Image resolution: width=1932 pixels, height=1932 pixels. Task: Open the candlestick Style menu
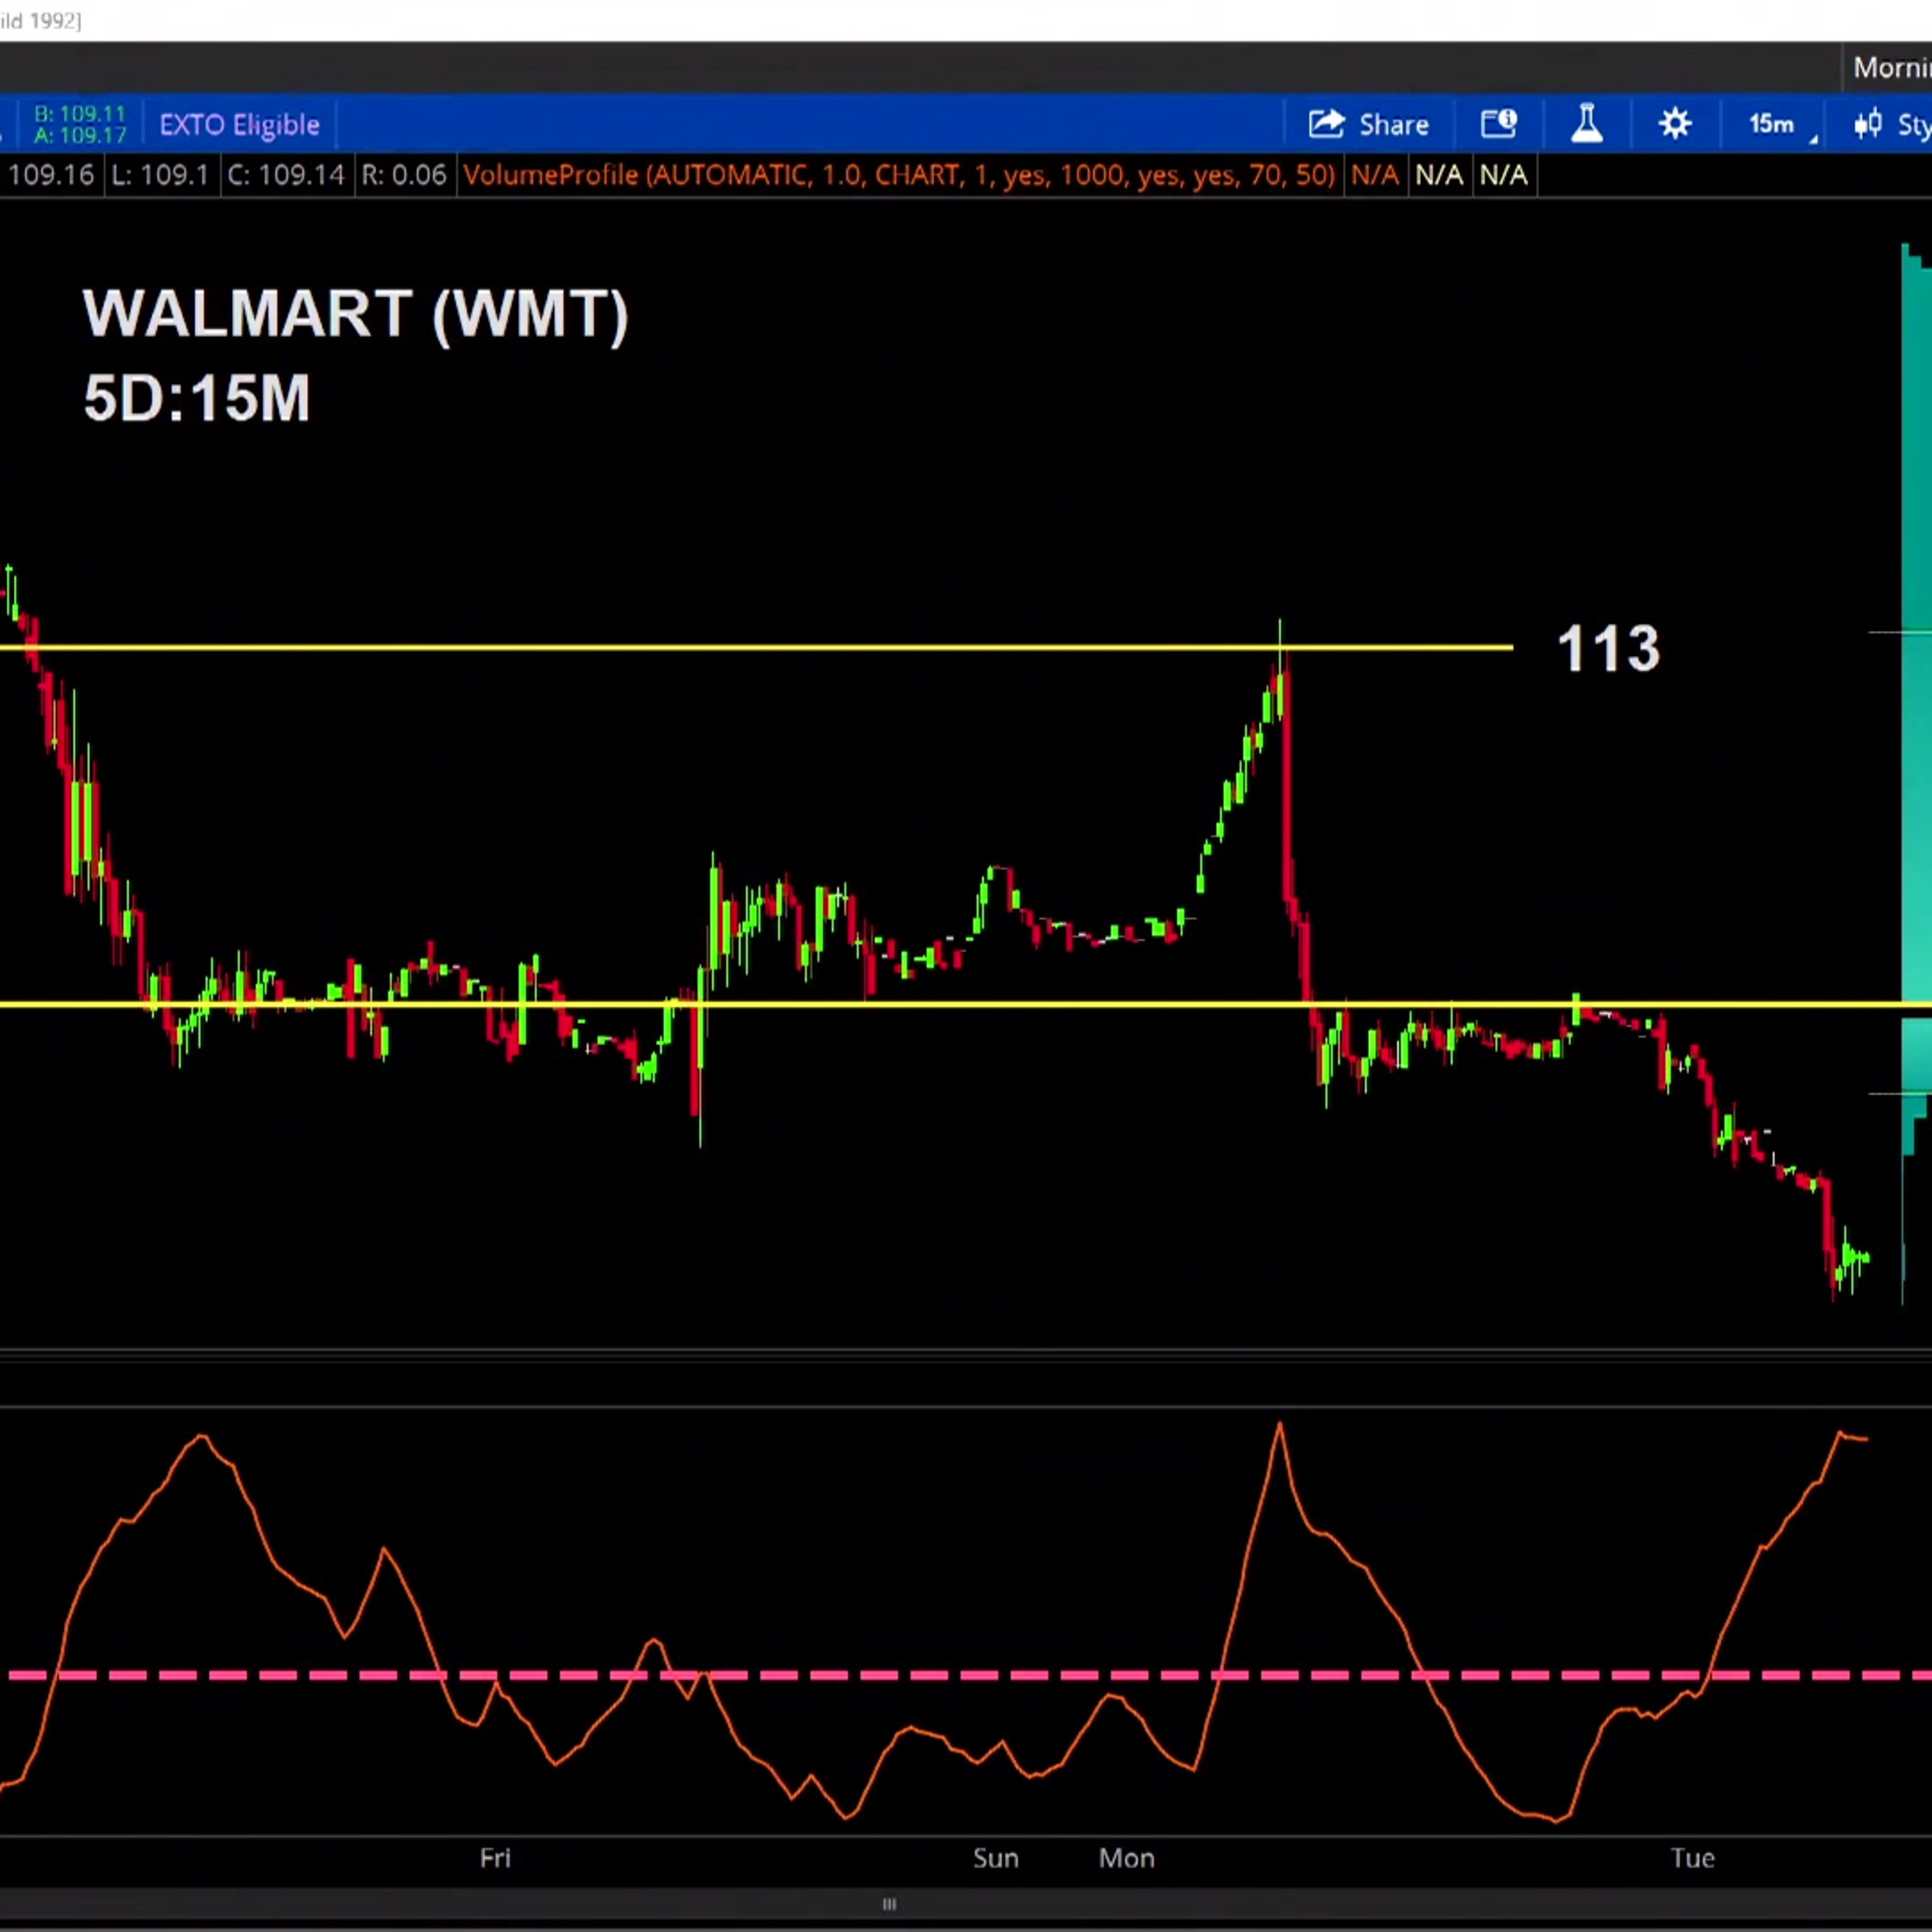click(1892, 124)
